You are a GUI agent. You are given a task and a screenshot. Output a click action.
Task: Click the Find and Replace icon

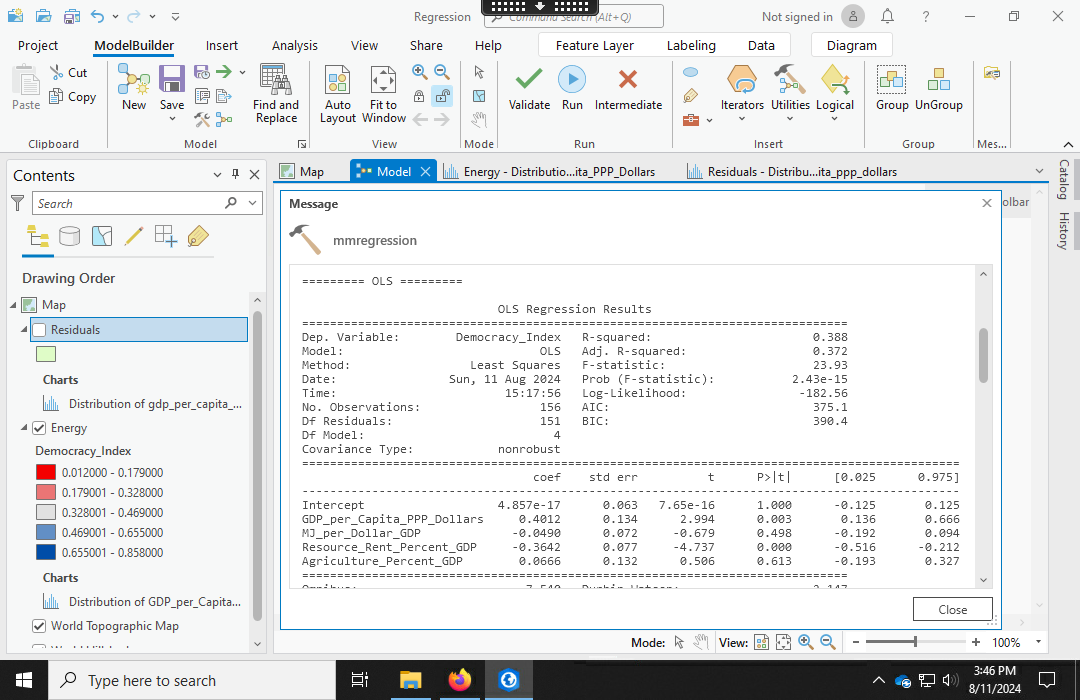[275, 93]
